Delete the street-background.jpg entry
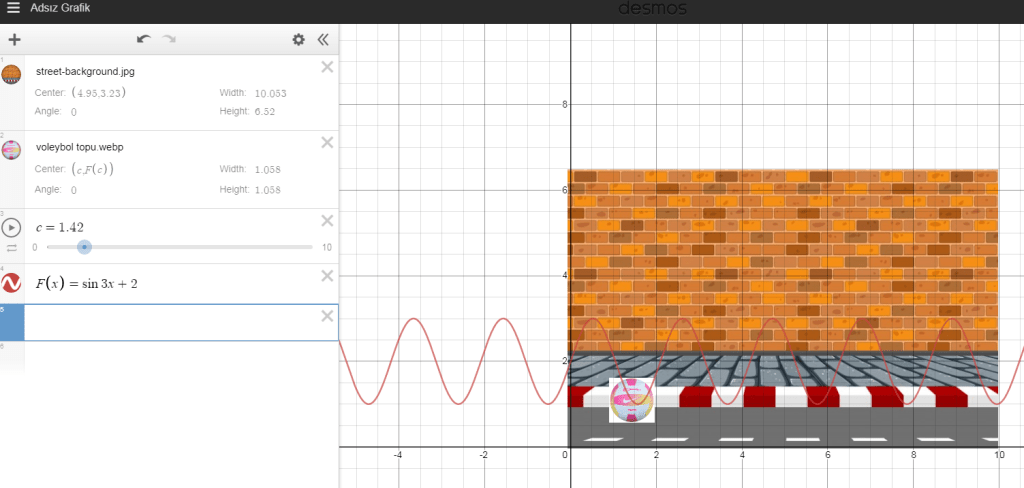The width and height of the screenshot is (1024, 488). coord(326,67)
